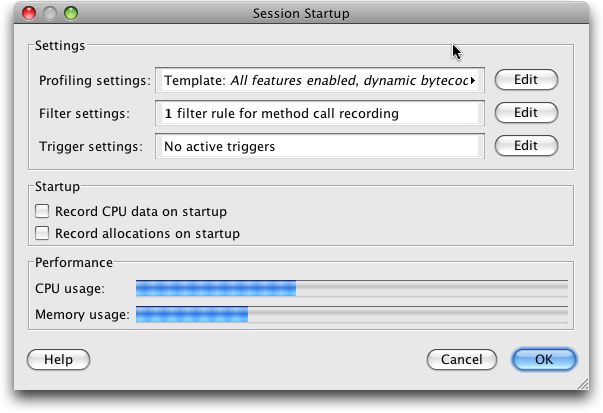Screen dimensions: 603x413
Task: Open Help for session startup
Action: (58, 359)
